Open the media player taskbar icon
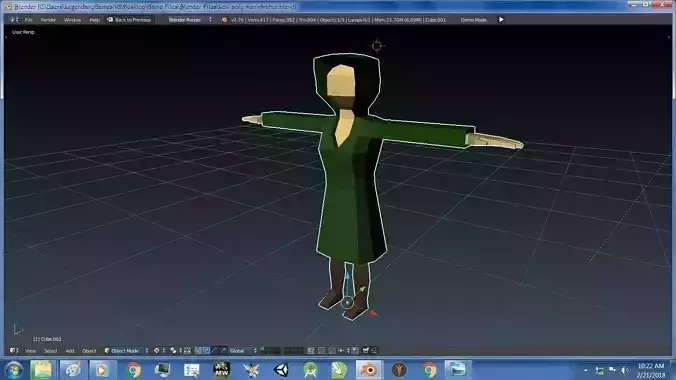 102,370
